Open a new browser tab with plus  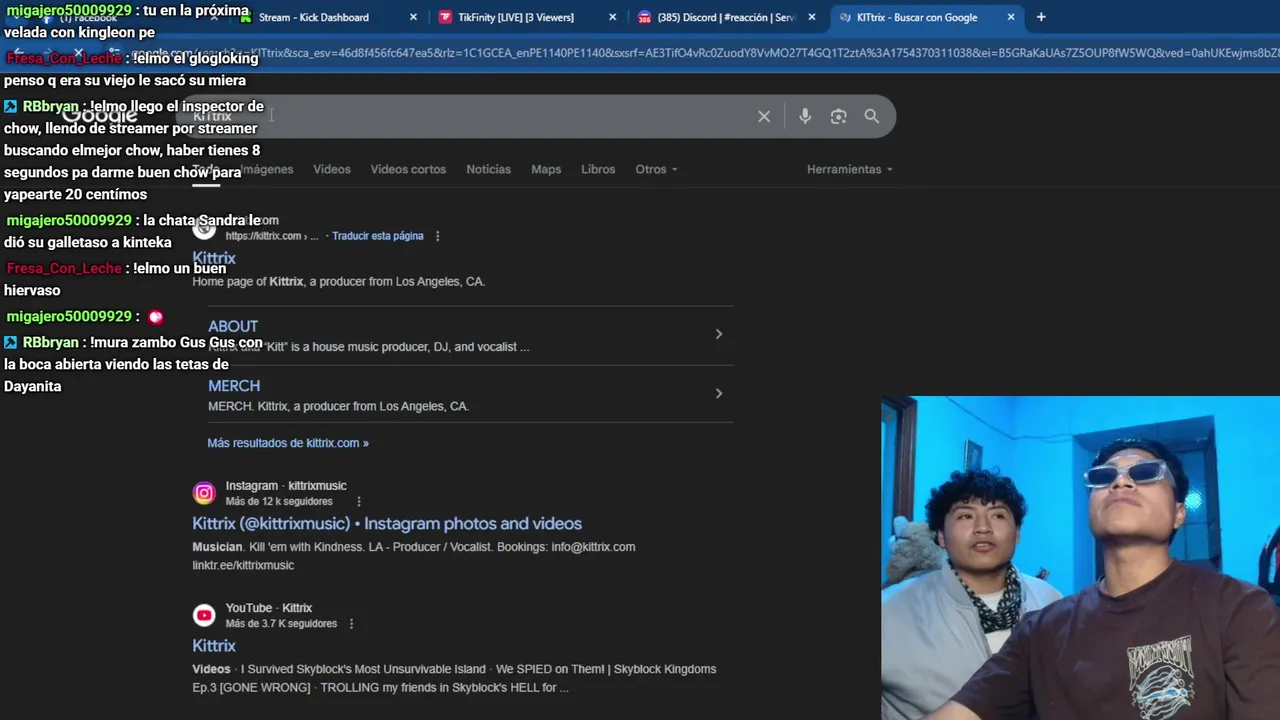click(x=1041, y=17)
